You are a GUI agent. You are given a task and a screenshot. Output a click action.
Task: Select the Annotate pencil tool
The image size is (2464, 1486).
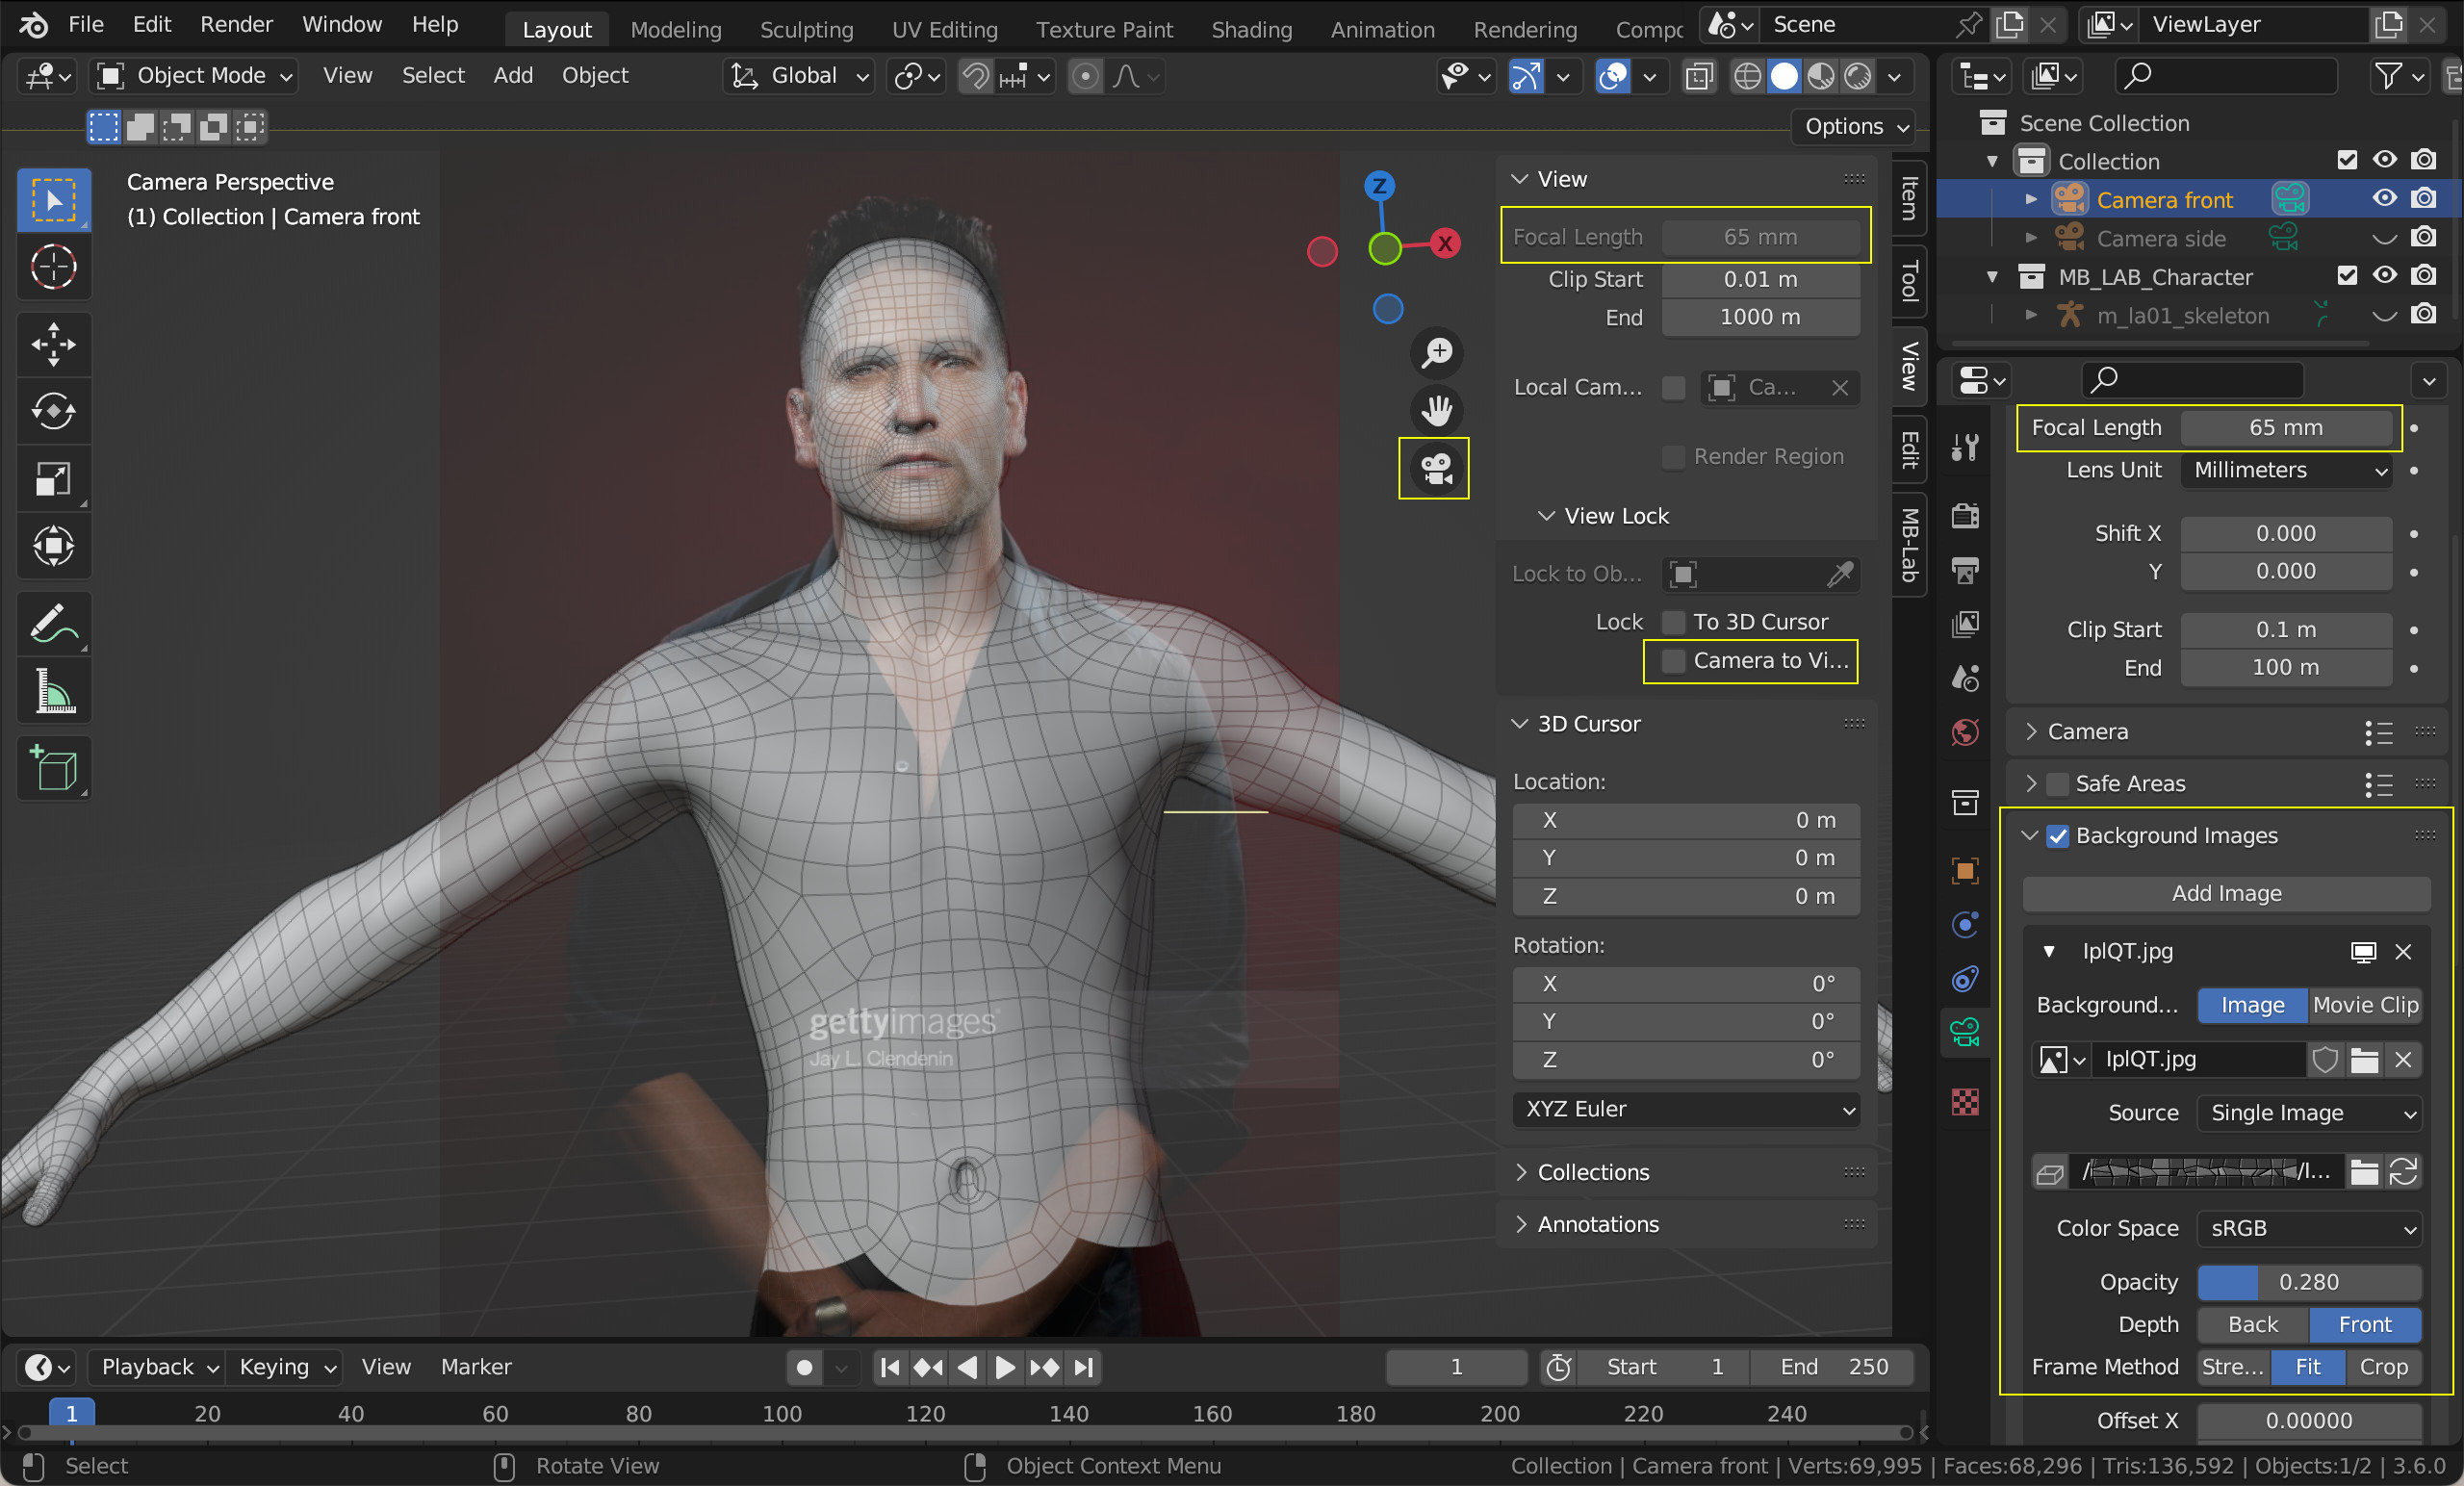[53, 624]
